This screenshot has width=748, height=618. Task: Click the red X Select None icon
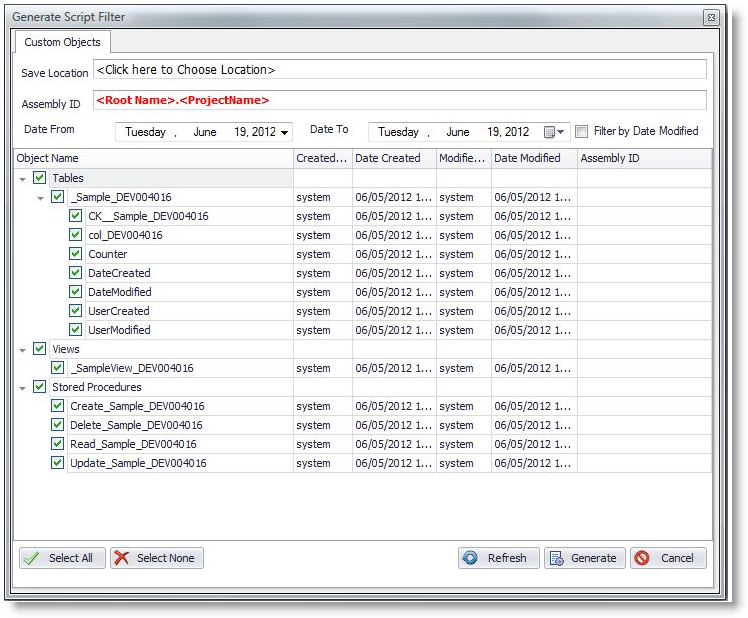tap(122, 558)
